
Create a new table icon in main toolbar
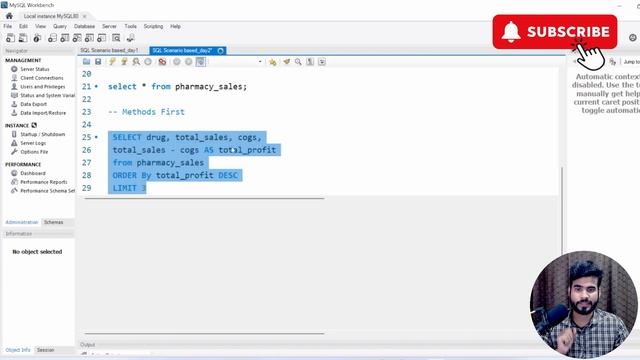point(64,38)
